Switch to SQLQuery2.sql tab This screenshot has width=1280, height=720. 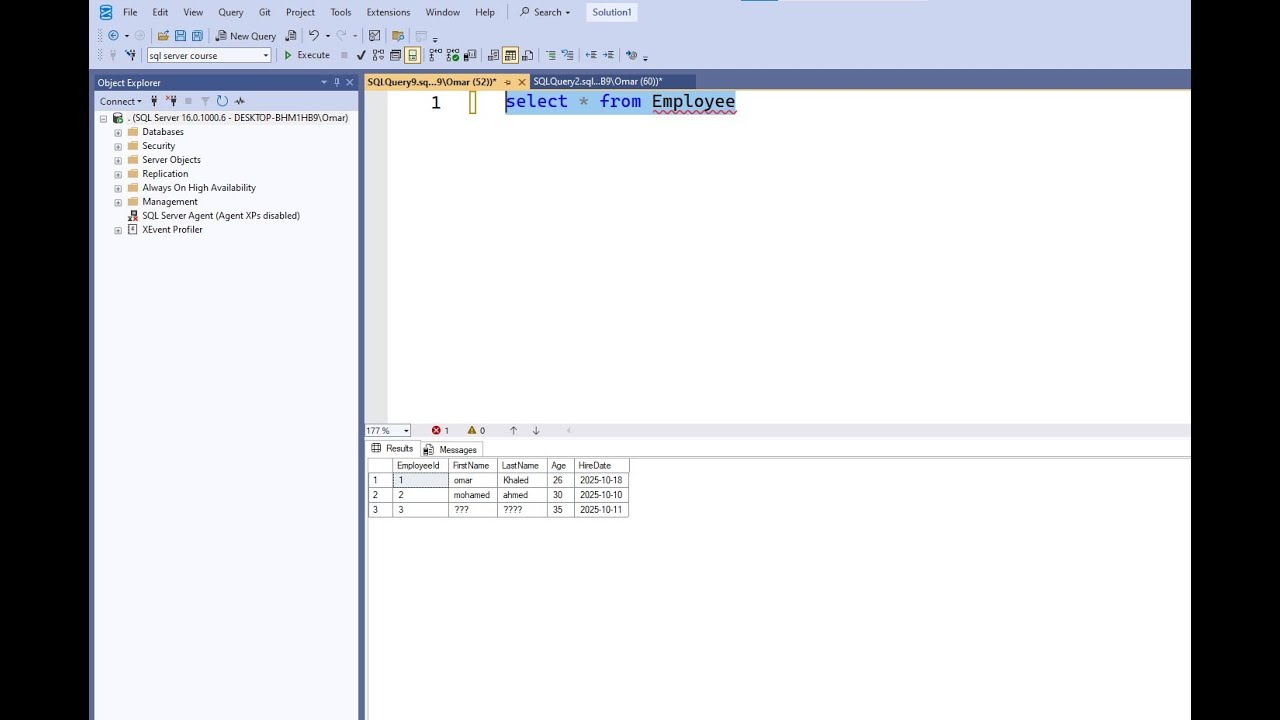point(598,82)
